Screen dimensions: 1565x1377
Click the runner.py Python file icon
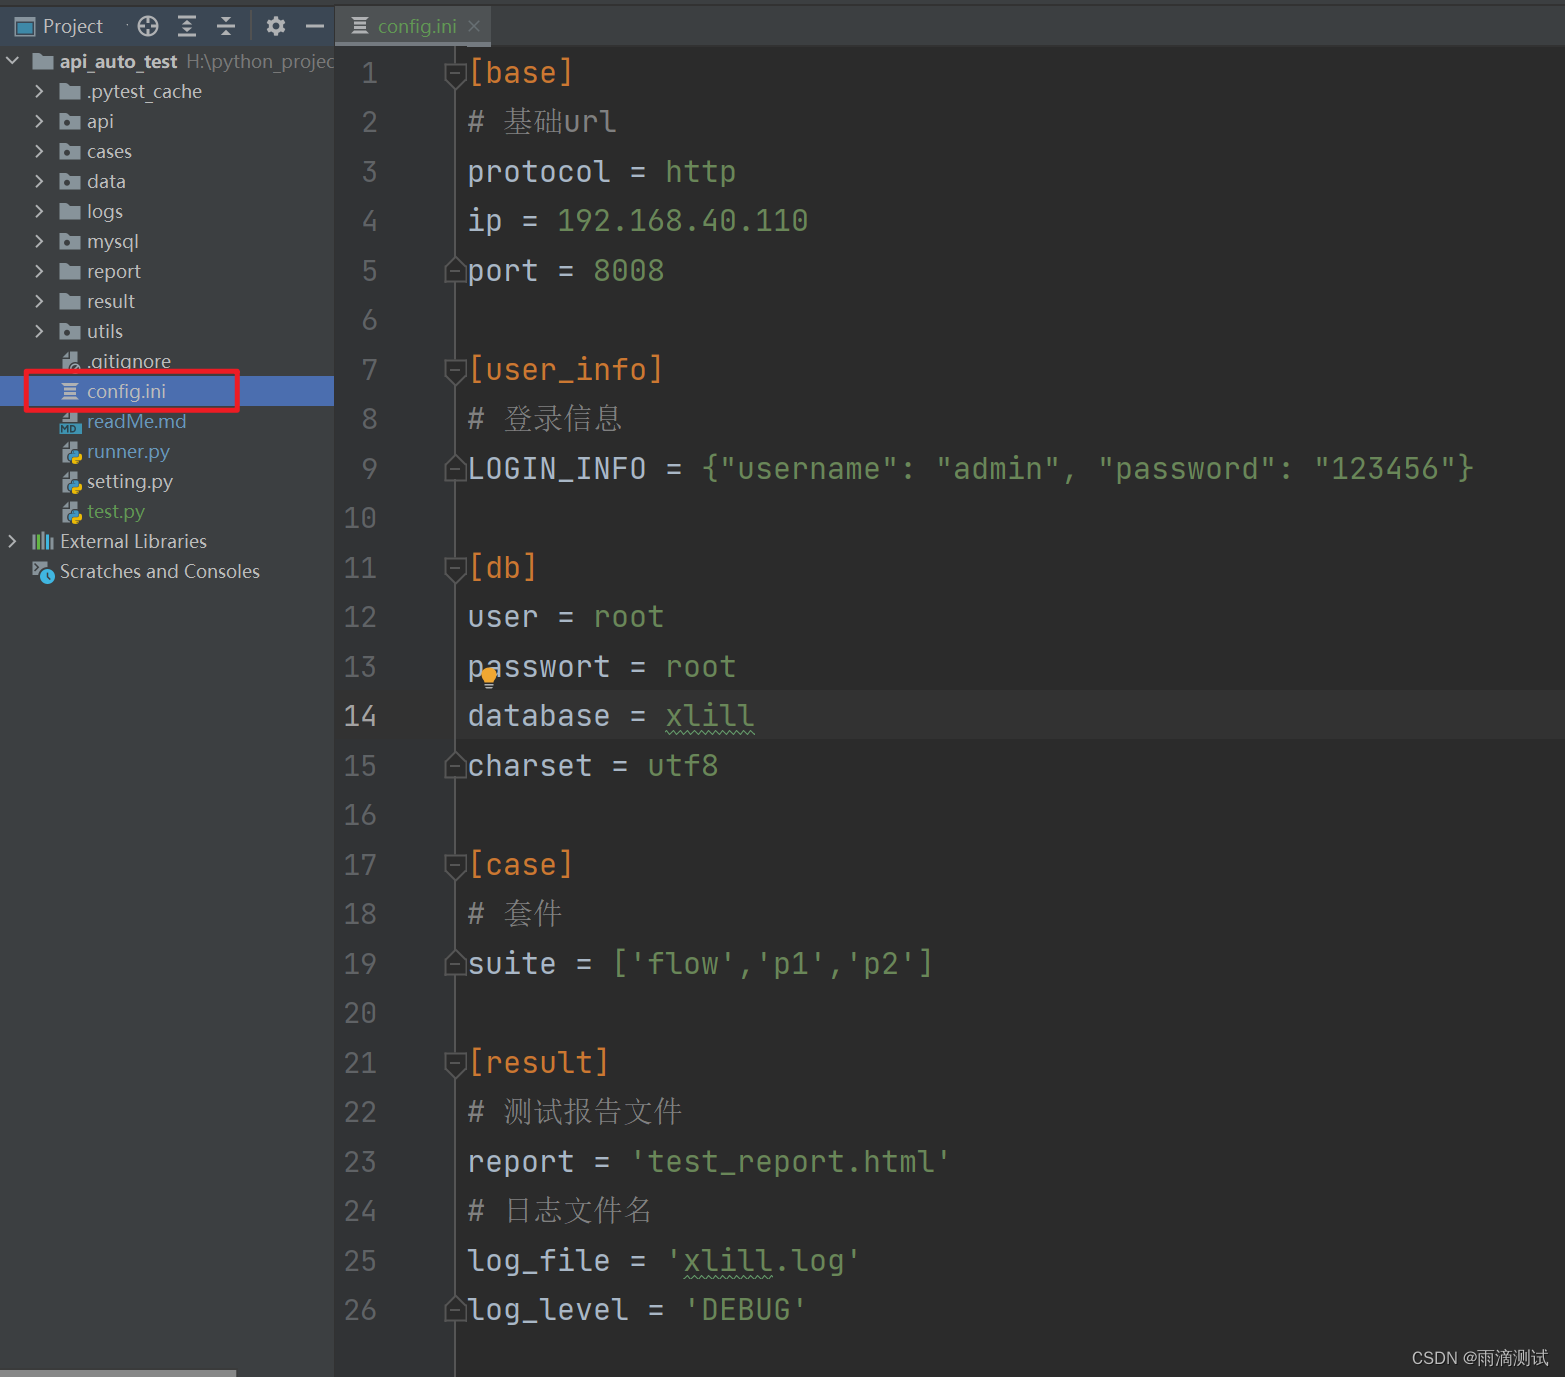[71, 452]
